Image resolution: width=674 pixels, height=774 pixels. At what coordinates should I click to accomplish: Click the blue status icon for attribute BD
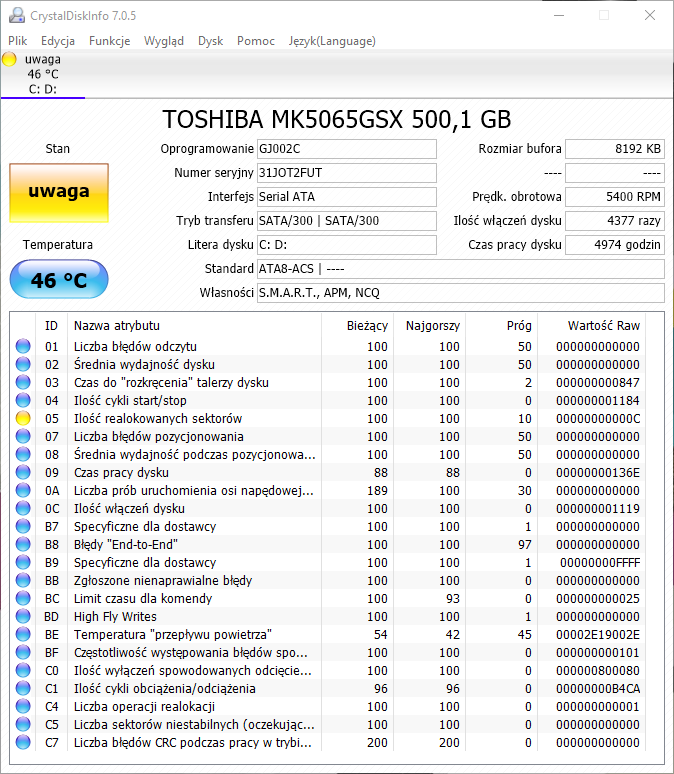23,617
